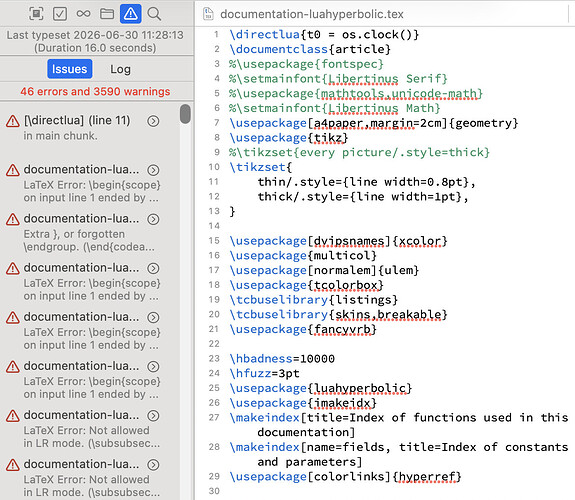Click the documentation-luahyperbolic.tex file title

pos(312,14)
